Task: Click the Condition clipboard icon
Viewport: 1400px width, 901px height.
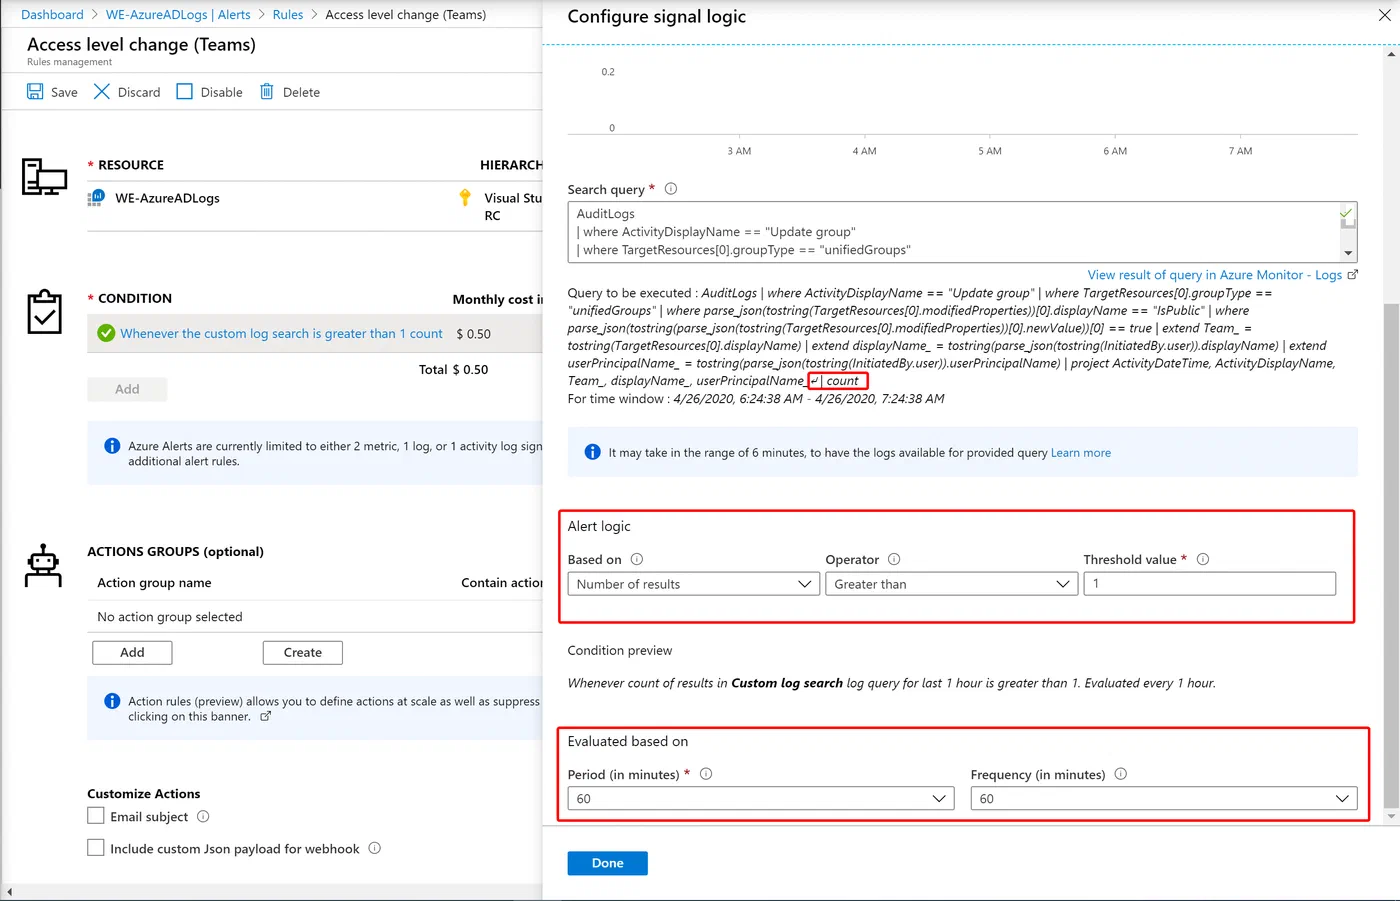Action: pyautogui.click(x=44, y=312)
